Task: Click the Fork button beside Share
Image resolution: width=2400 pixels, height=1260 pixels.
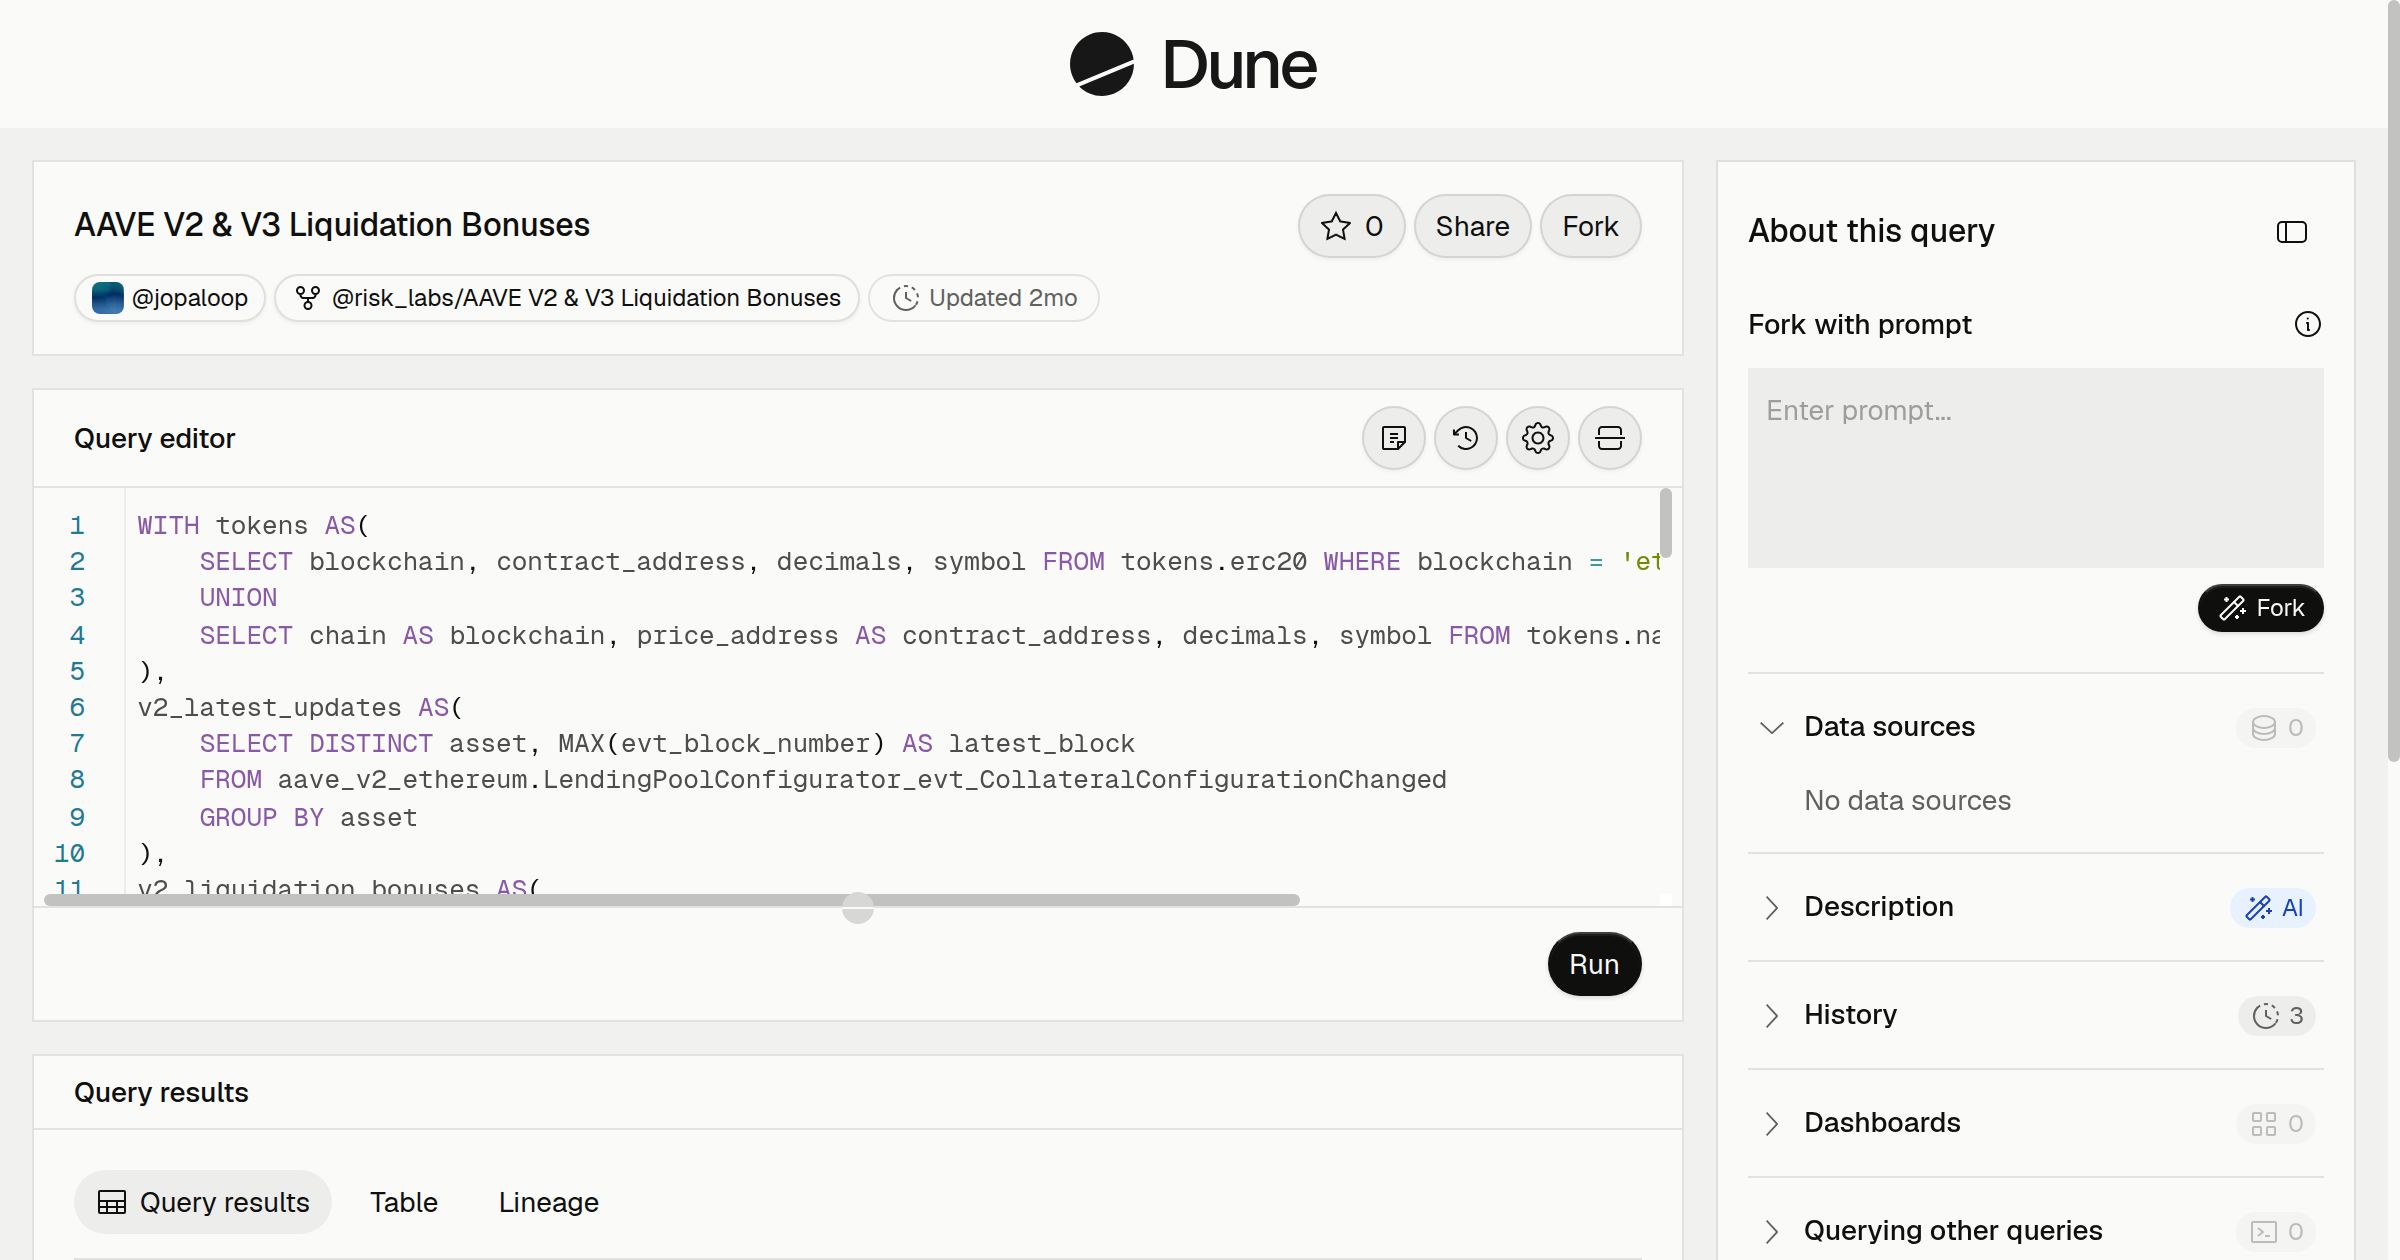Action: [x=1590, y=226]
